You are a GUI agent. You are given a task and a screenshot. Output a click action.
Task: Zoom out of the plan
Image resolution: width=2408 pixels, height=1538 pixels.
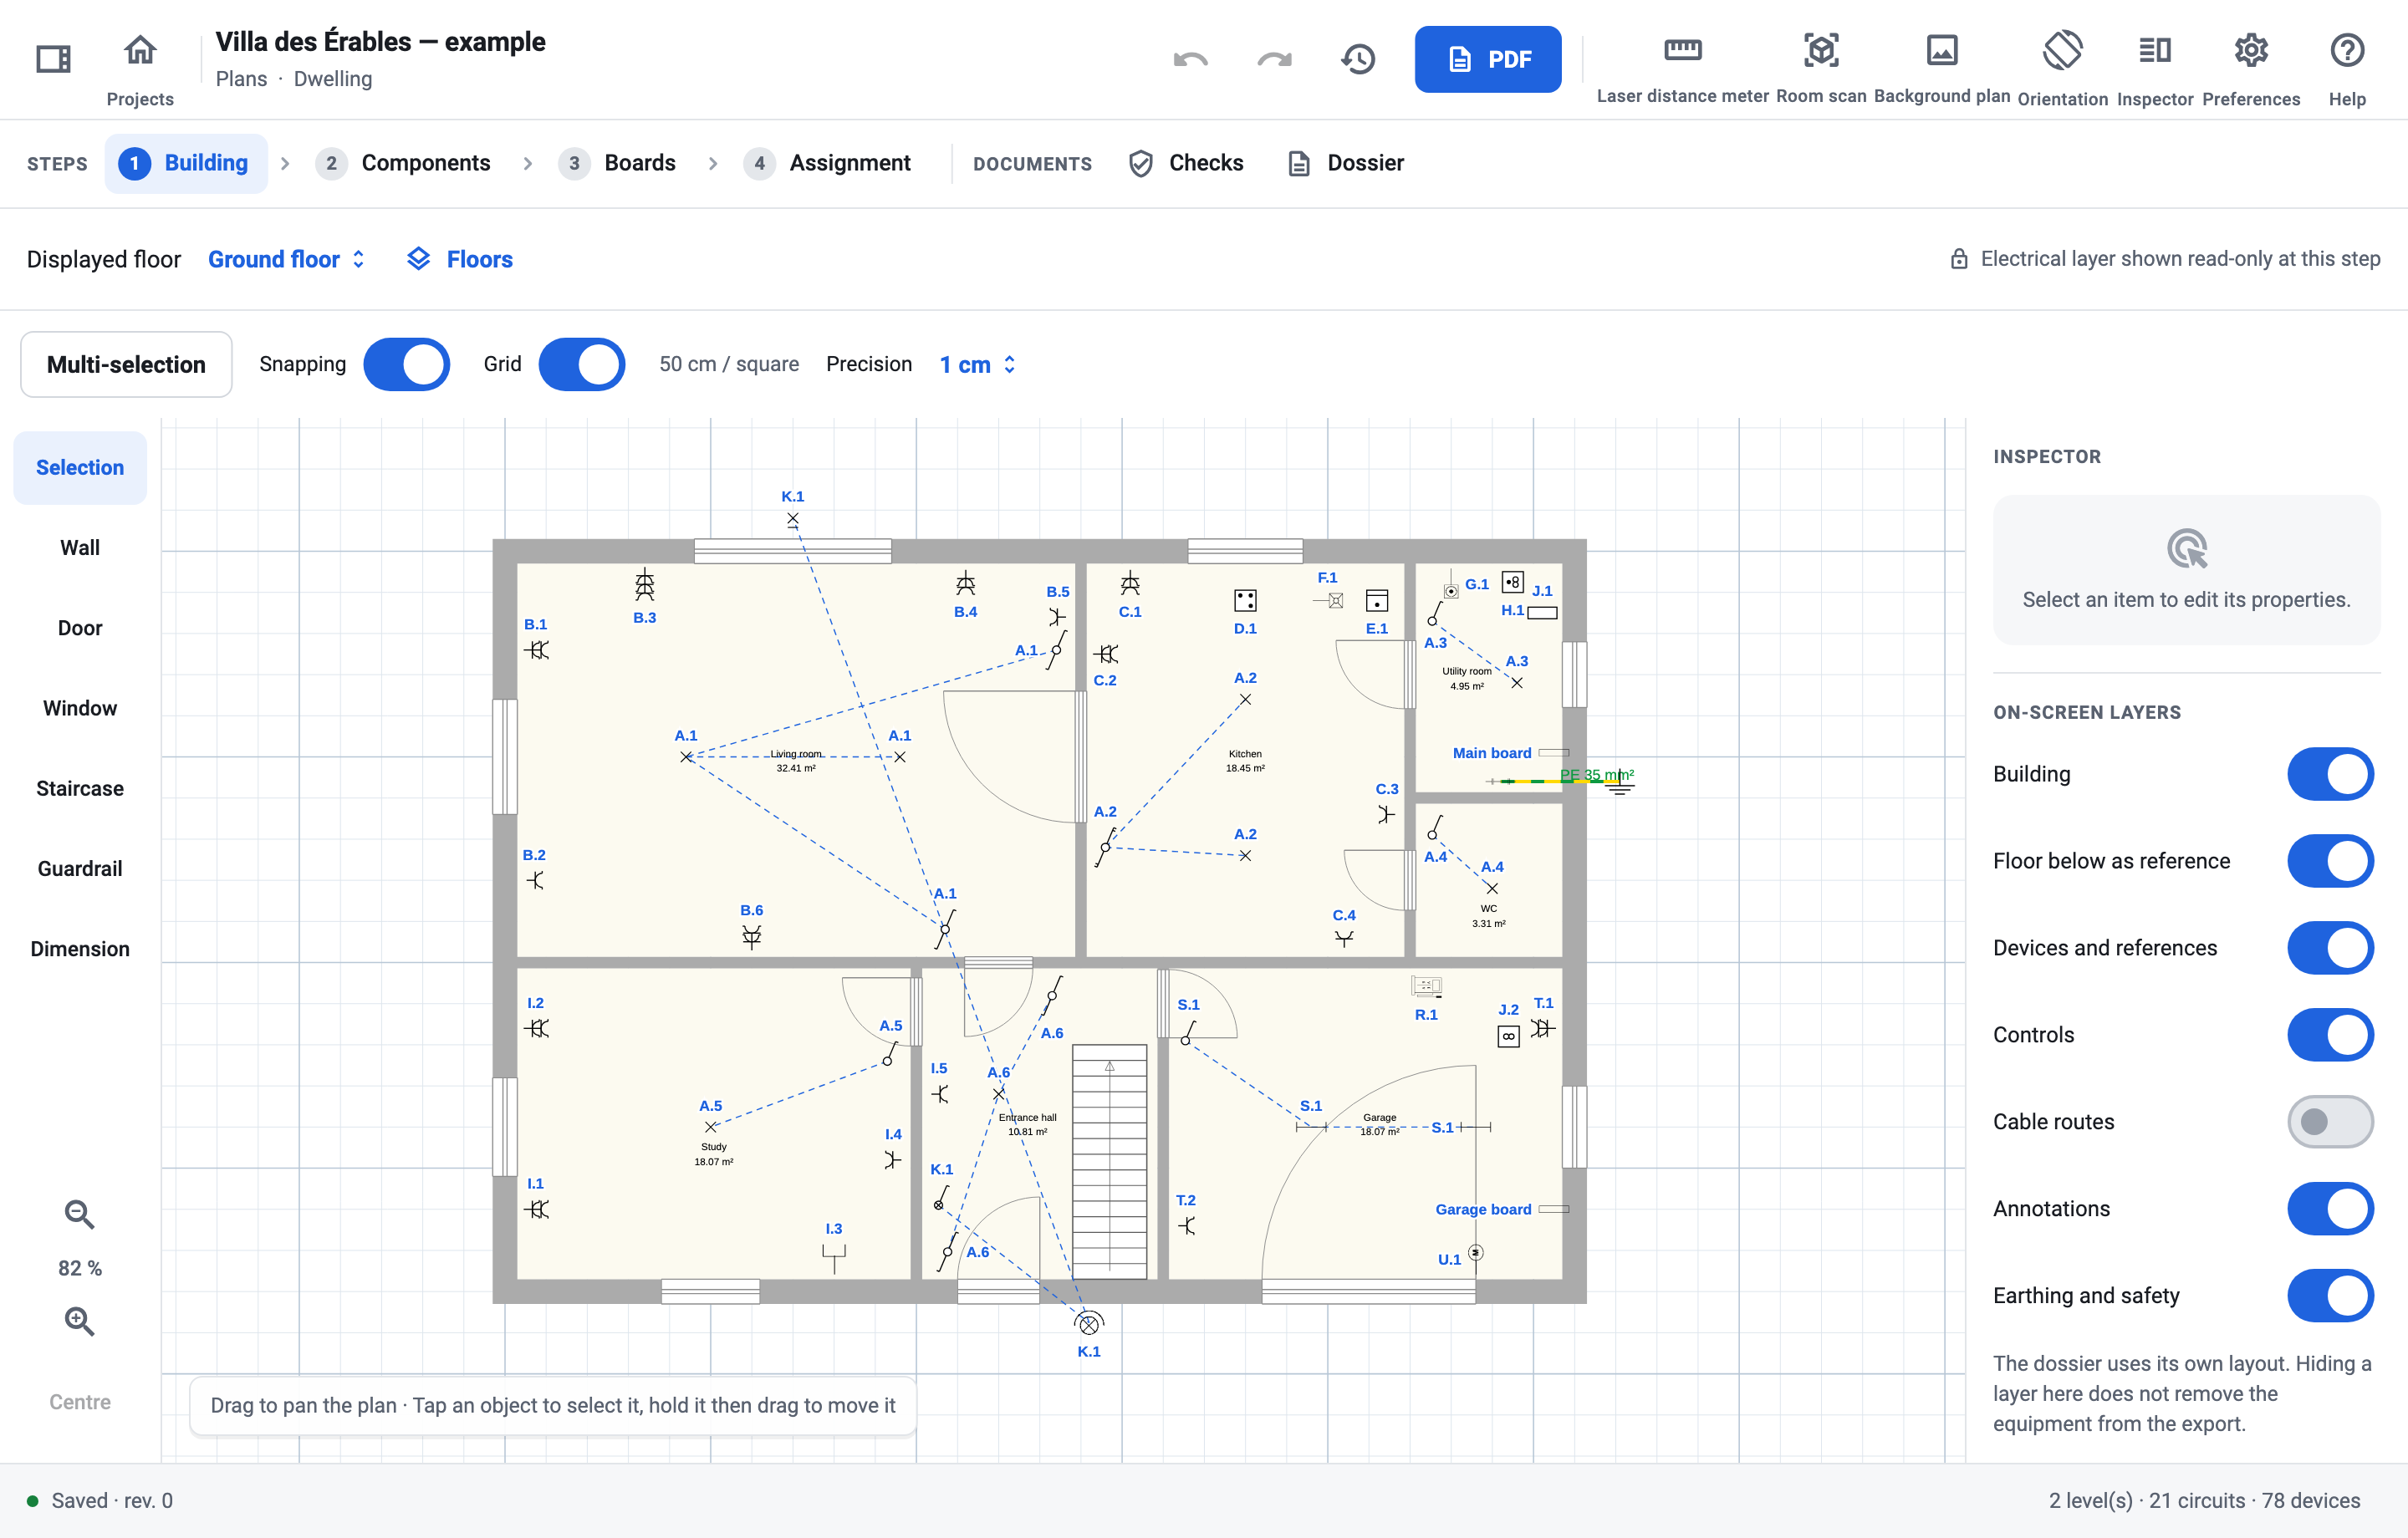[x=79, y=1214]
